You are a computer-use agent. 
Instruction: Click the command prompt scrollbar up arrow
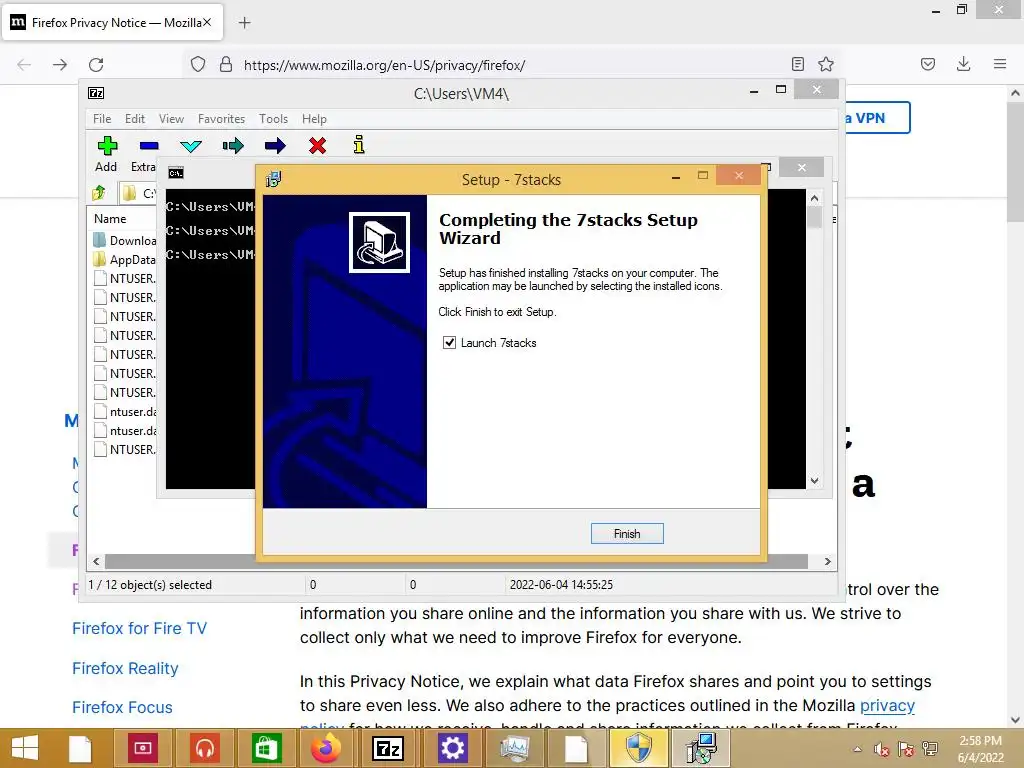[x=814, y=197]
